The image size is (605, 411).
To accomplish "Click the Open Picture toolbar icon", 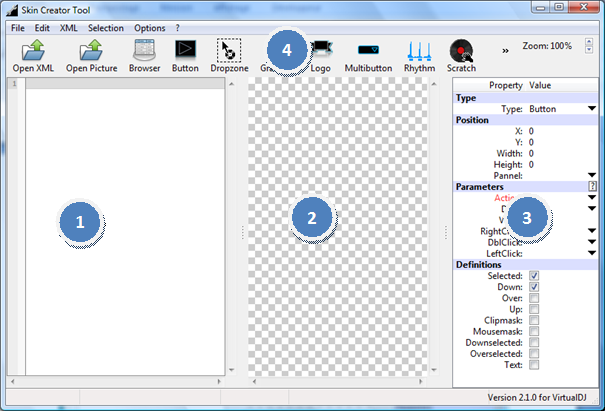I will click(91, 56).
